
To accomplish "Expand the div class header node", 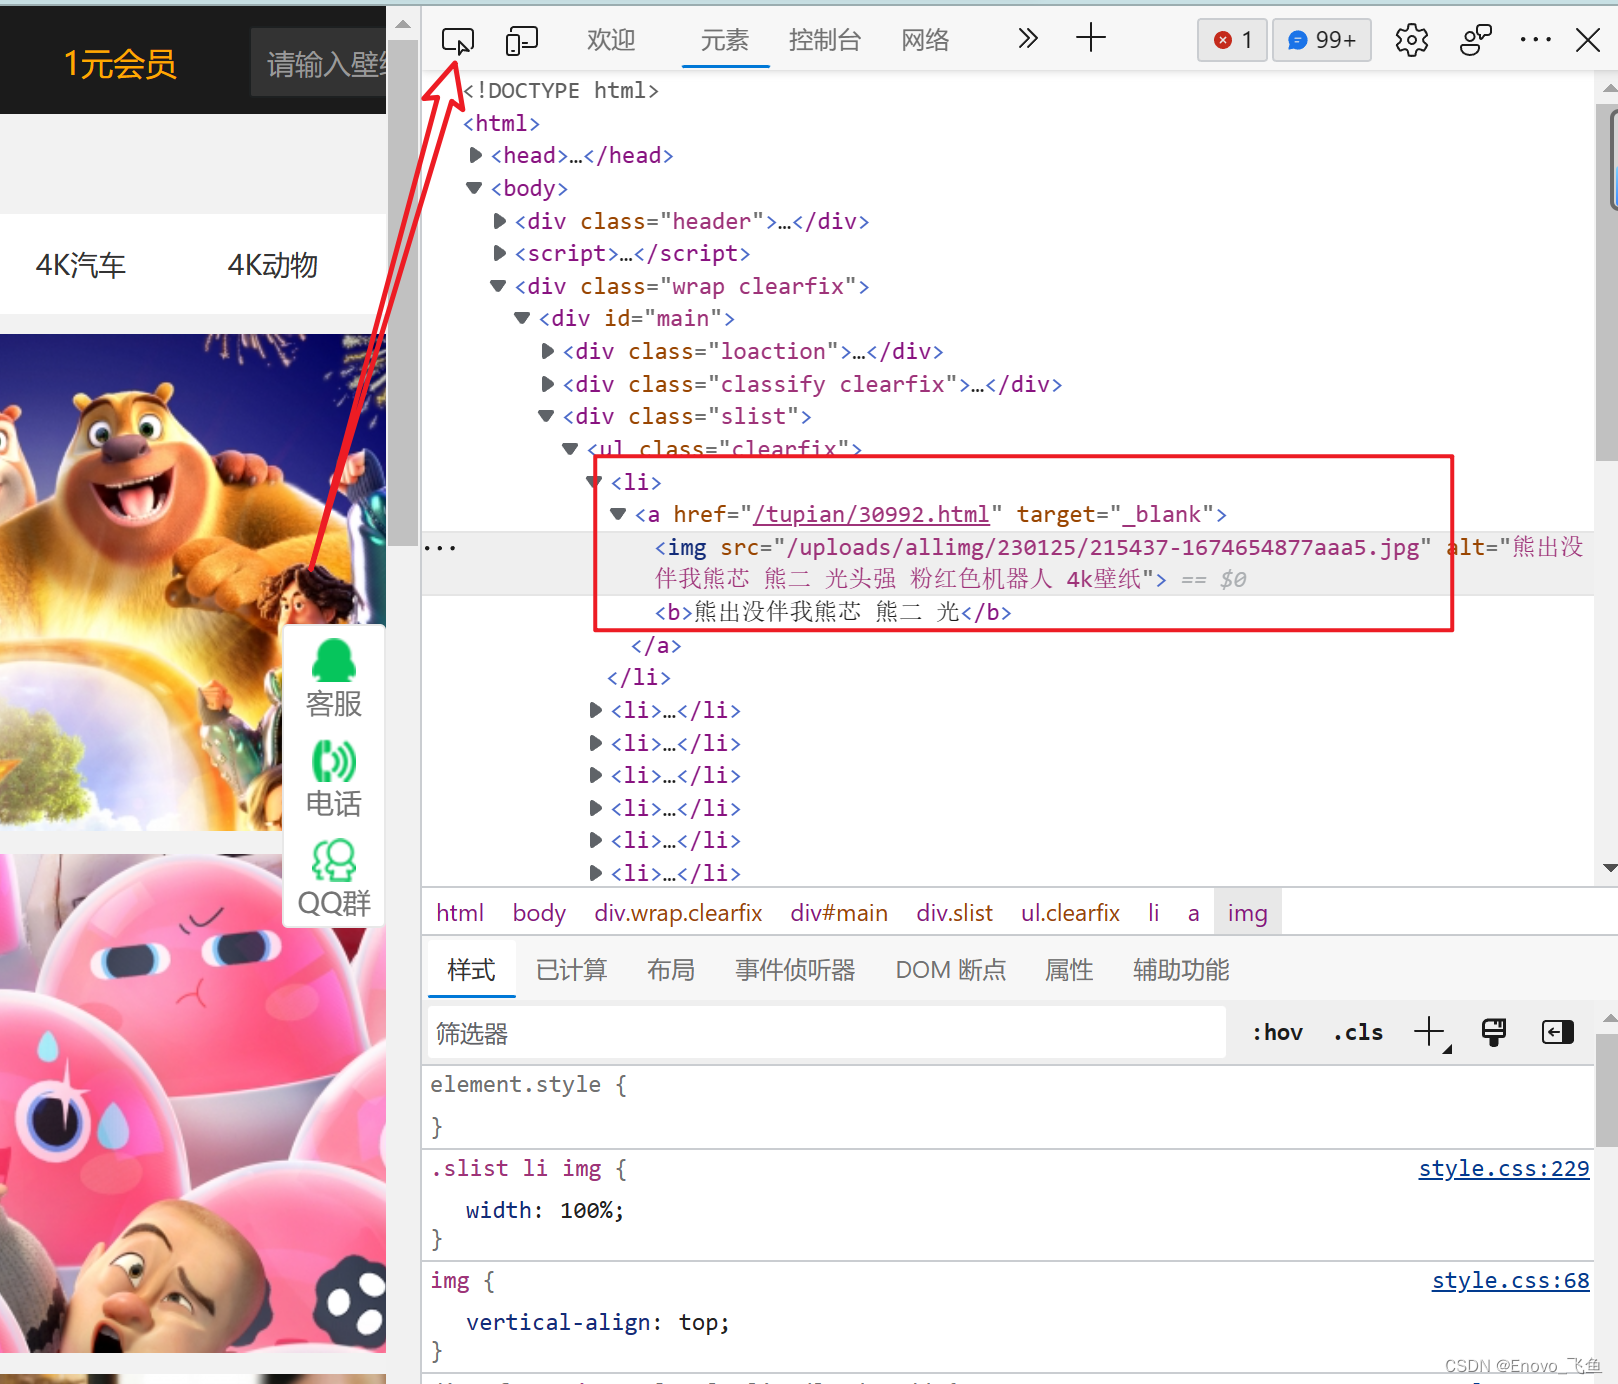I will click(x=500, y=221).
